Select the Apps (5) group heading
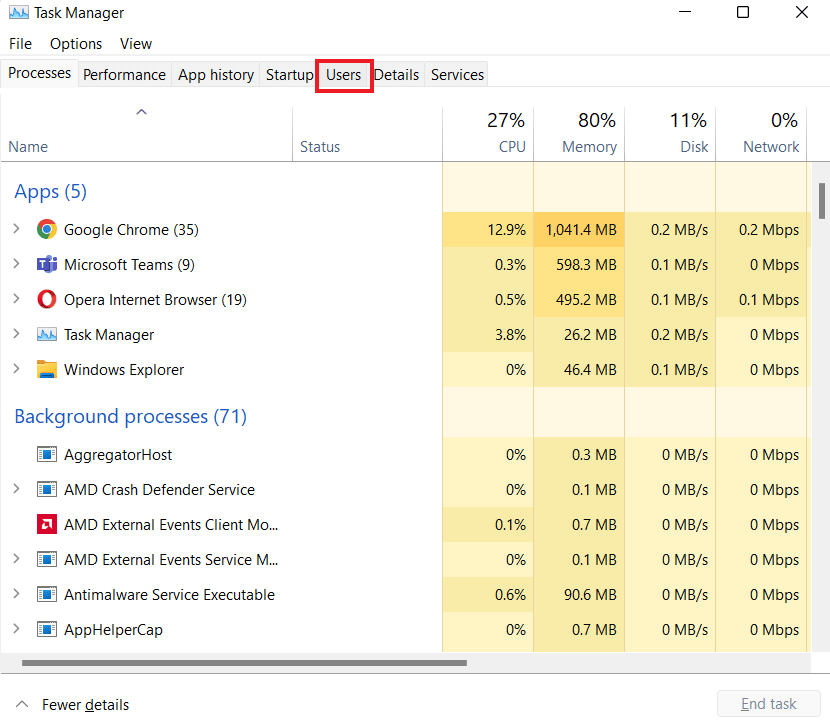830x725 pixels. pos(50,191)
